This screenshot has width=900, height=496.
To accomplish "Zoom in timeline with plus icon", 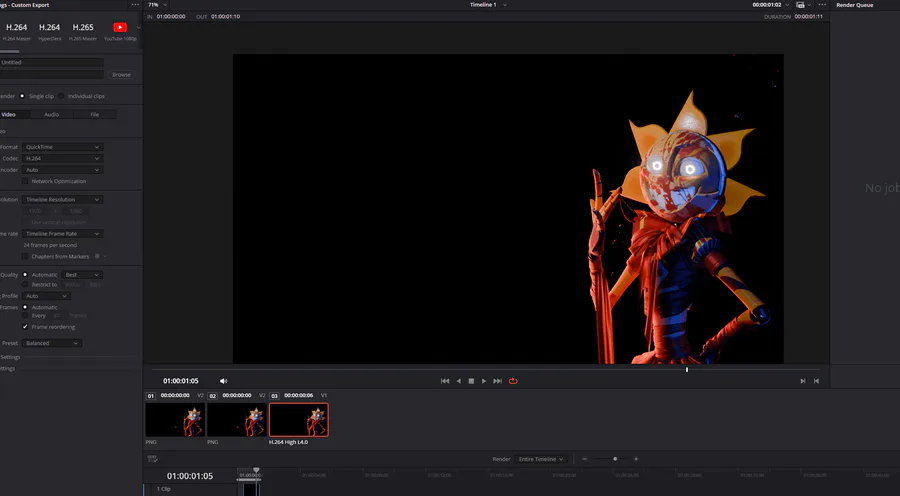I will click(x=636, y=459).
